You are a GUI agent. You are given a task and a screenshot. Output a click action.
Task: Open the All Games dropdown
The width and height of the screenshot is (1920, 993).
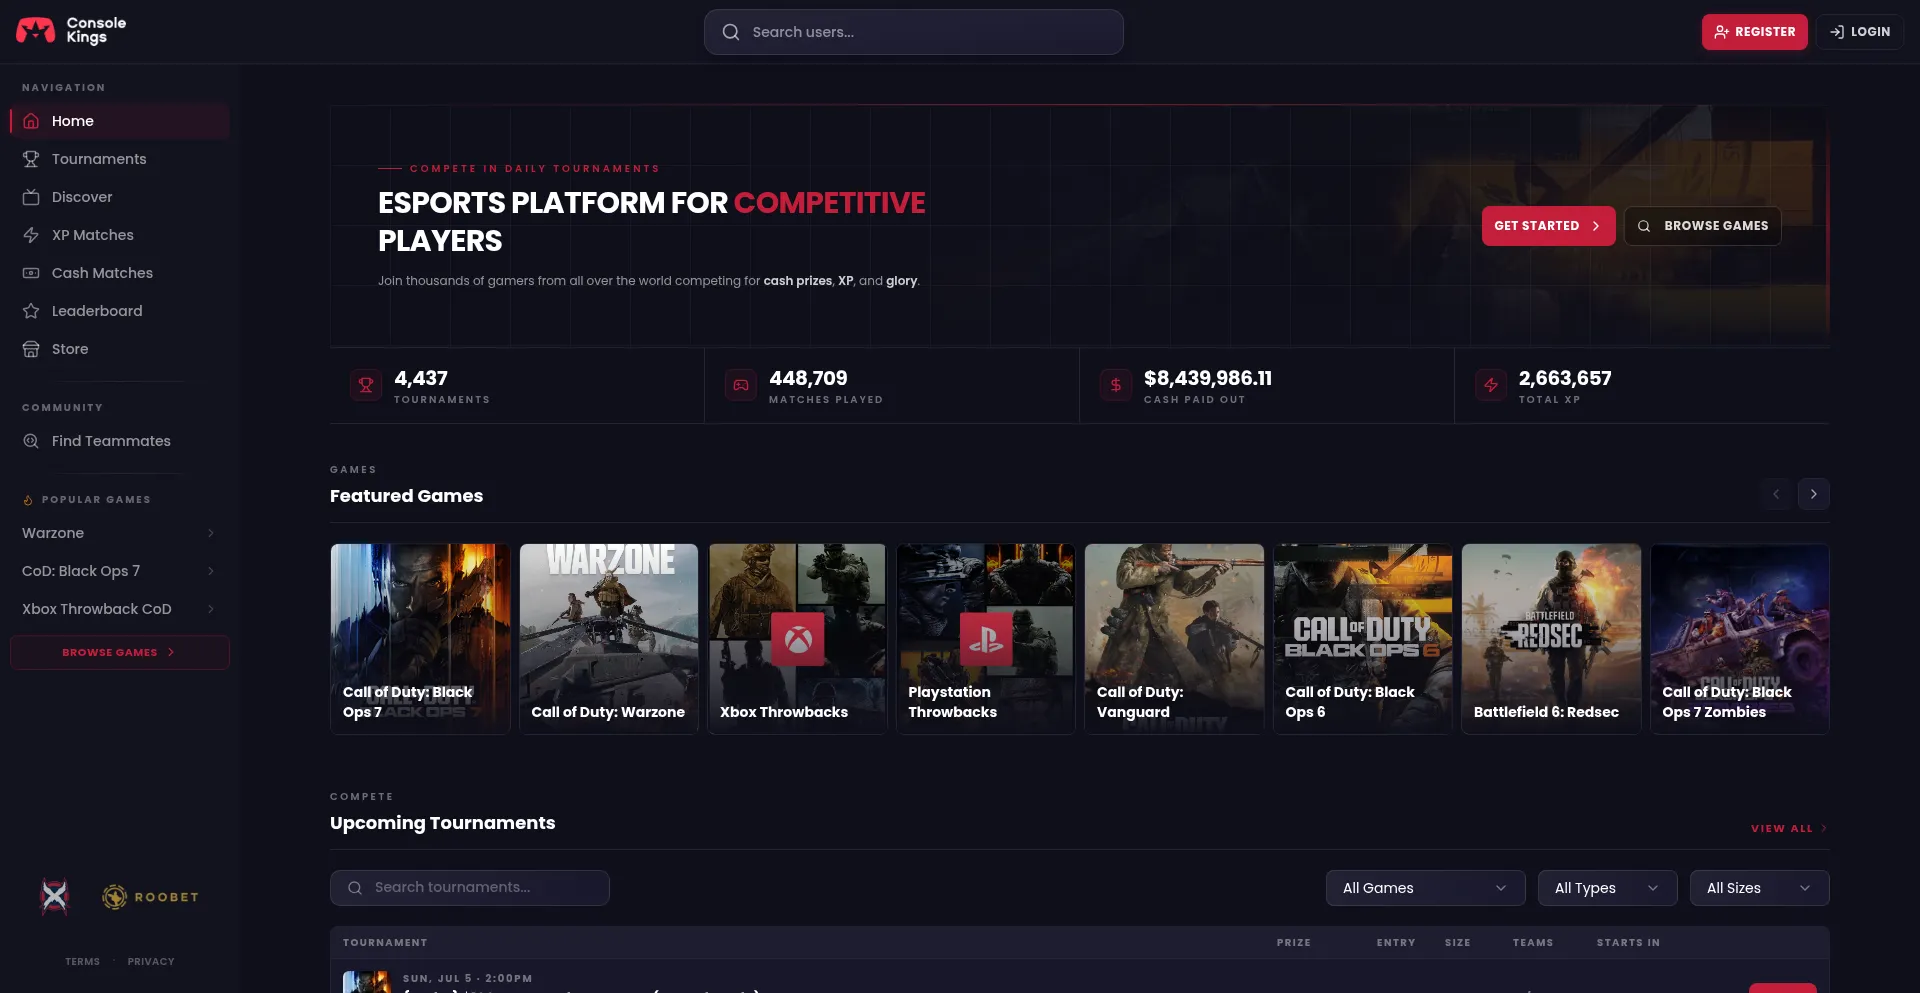(x=1425, y=888)
